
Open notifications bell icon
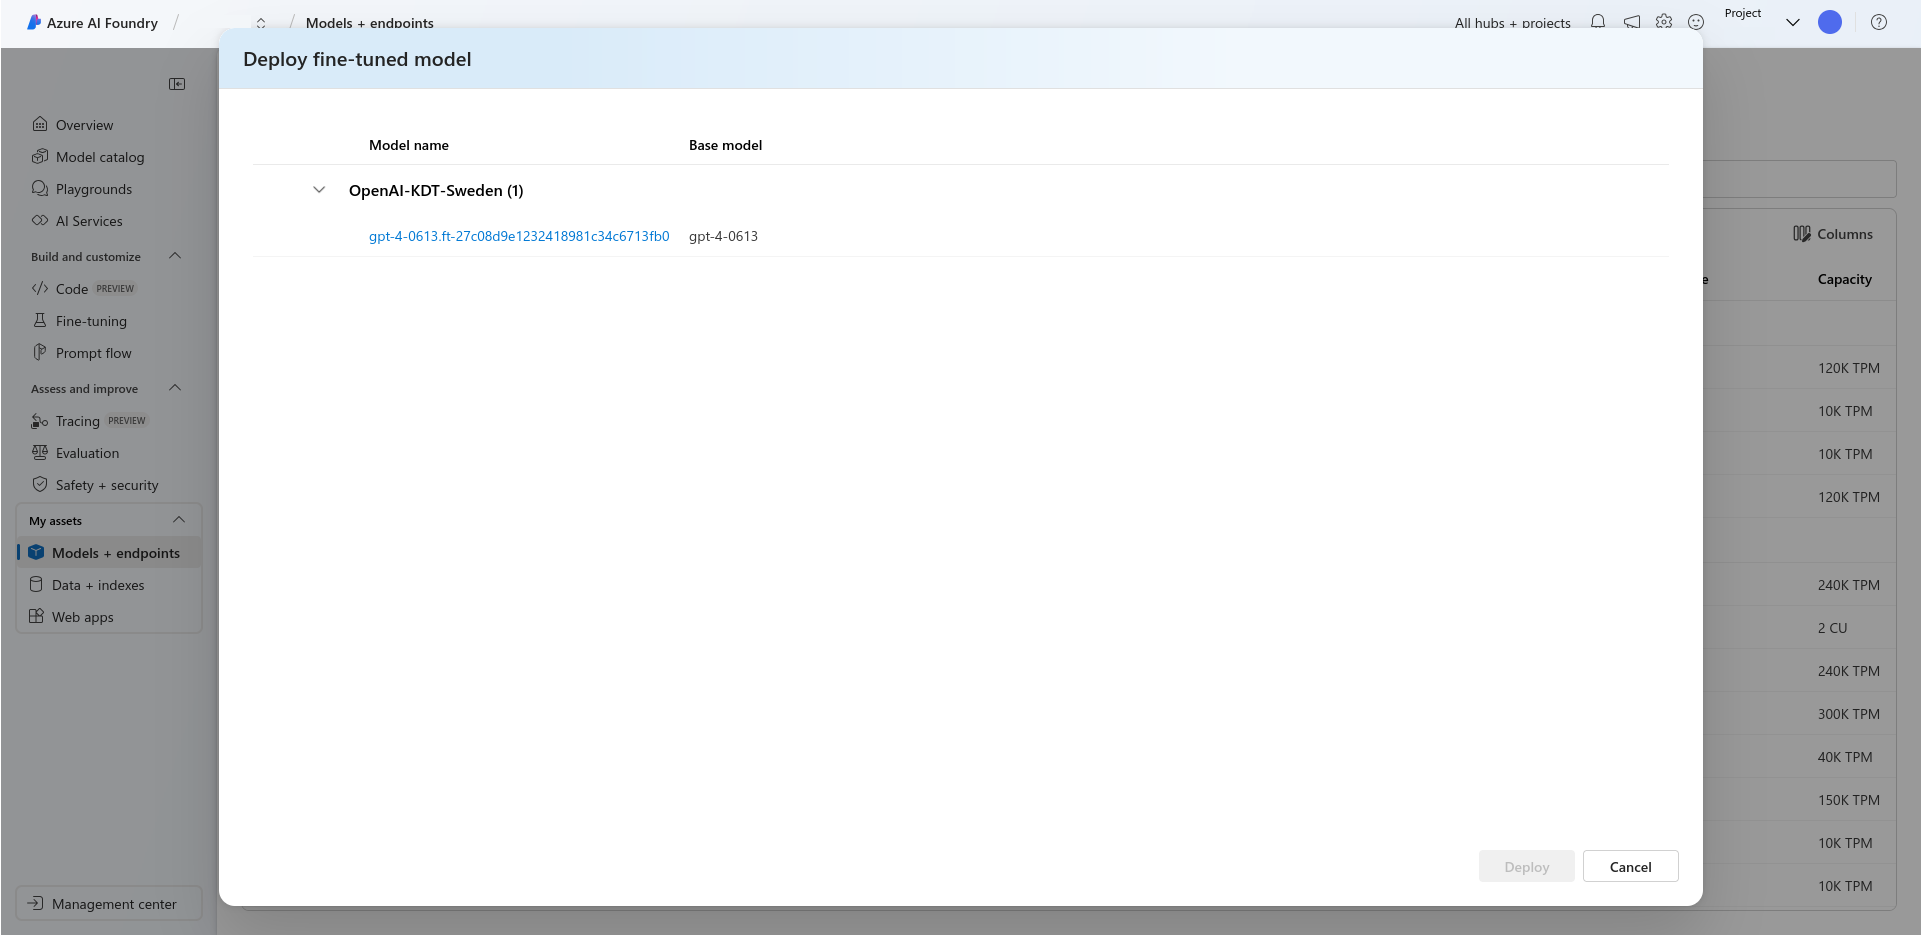(1598, 22)
